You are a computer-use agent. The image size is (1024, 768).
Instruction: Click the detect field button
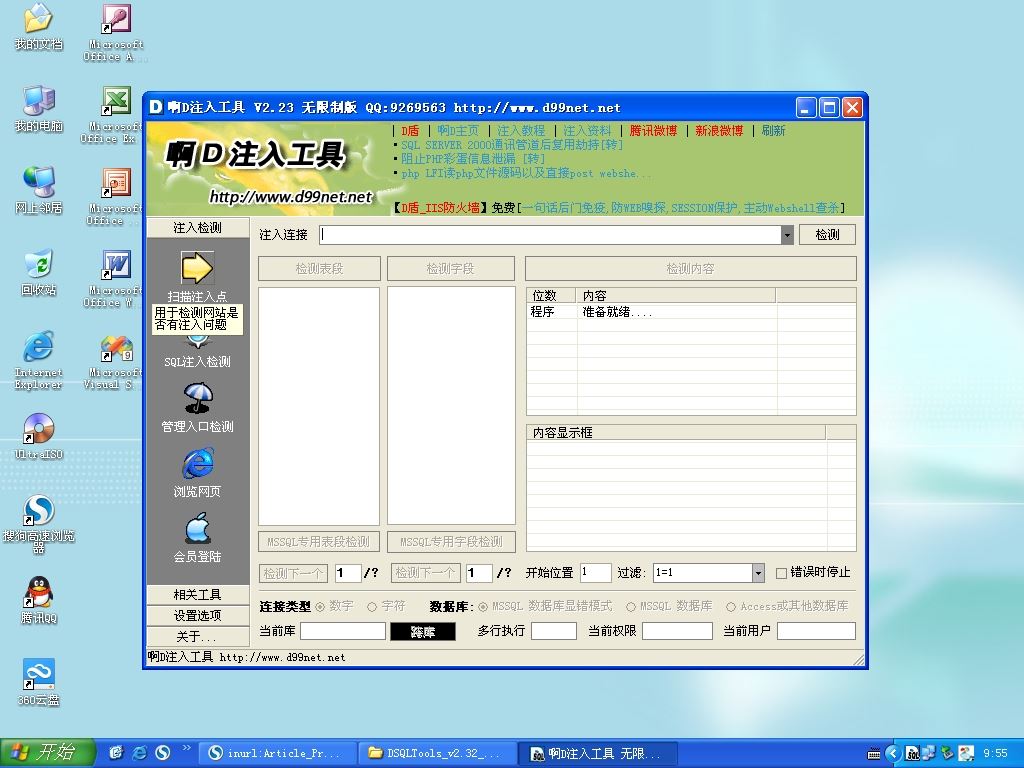[x=451, y=268]
